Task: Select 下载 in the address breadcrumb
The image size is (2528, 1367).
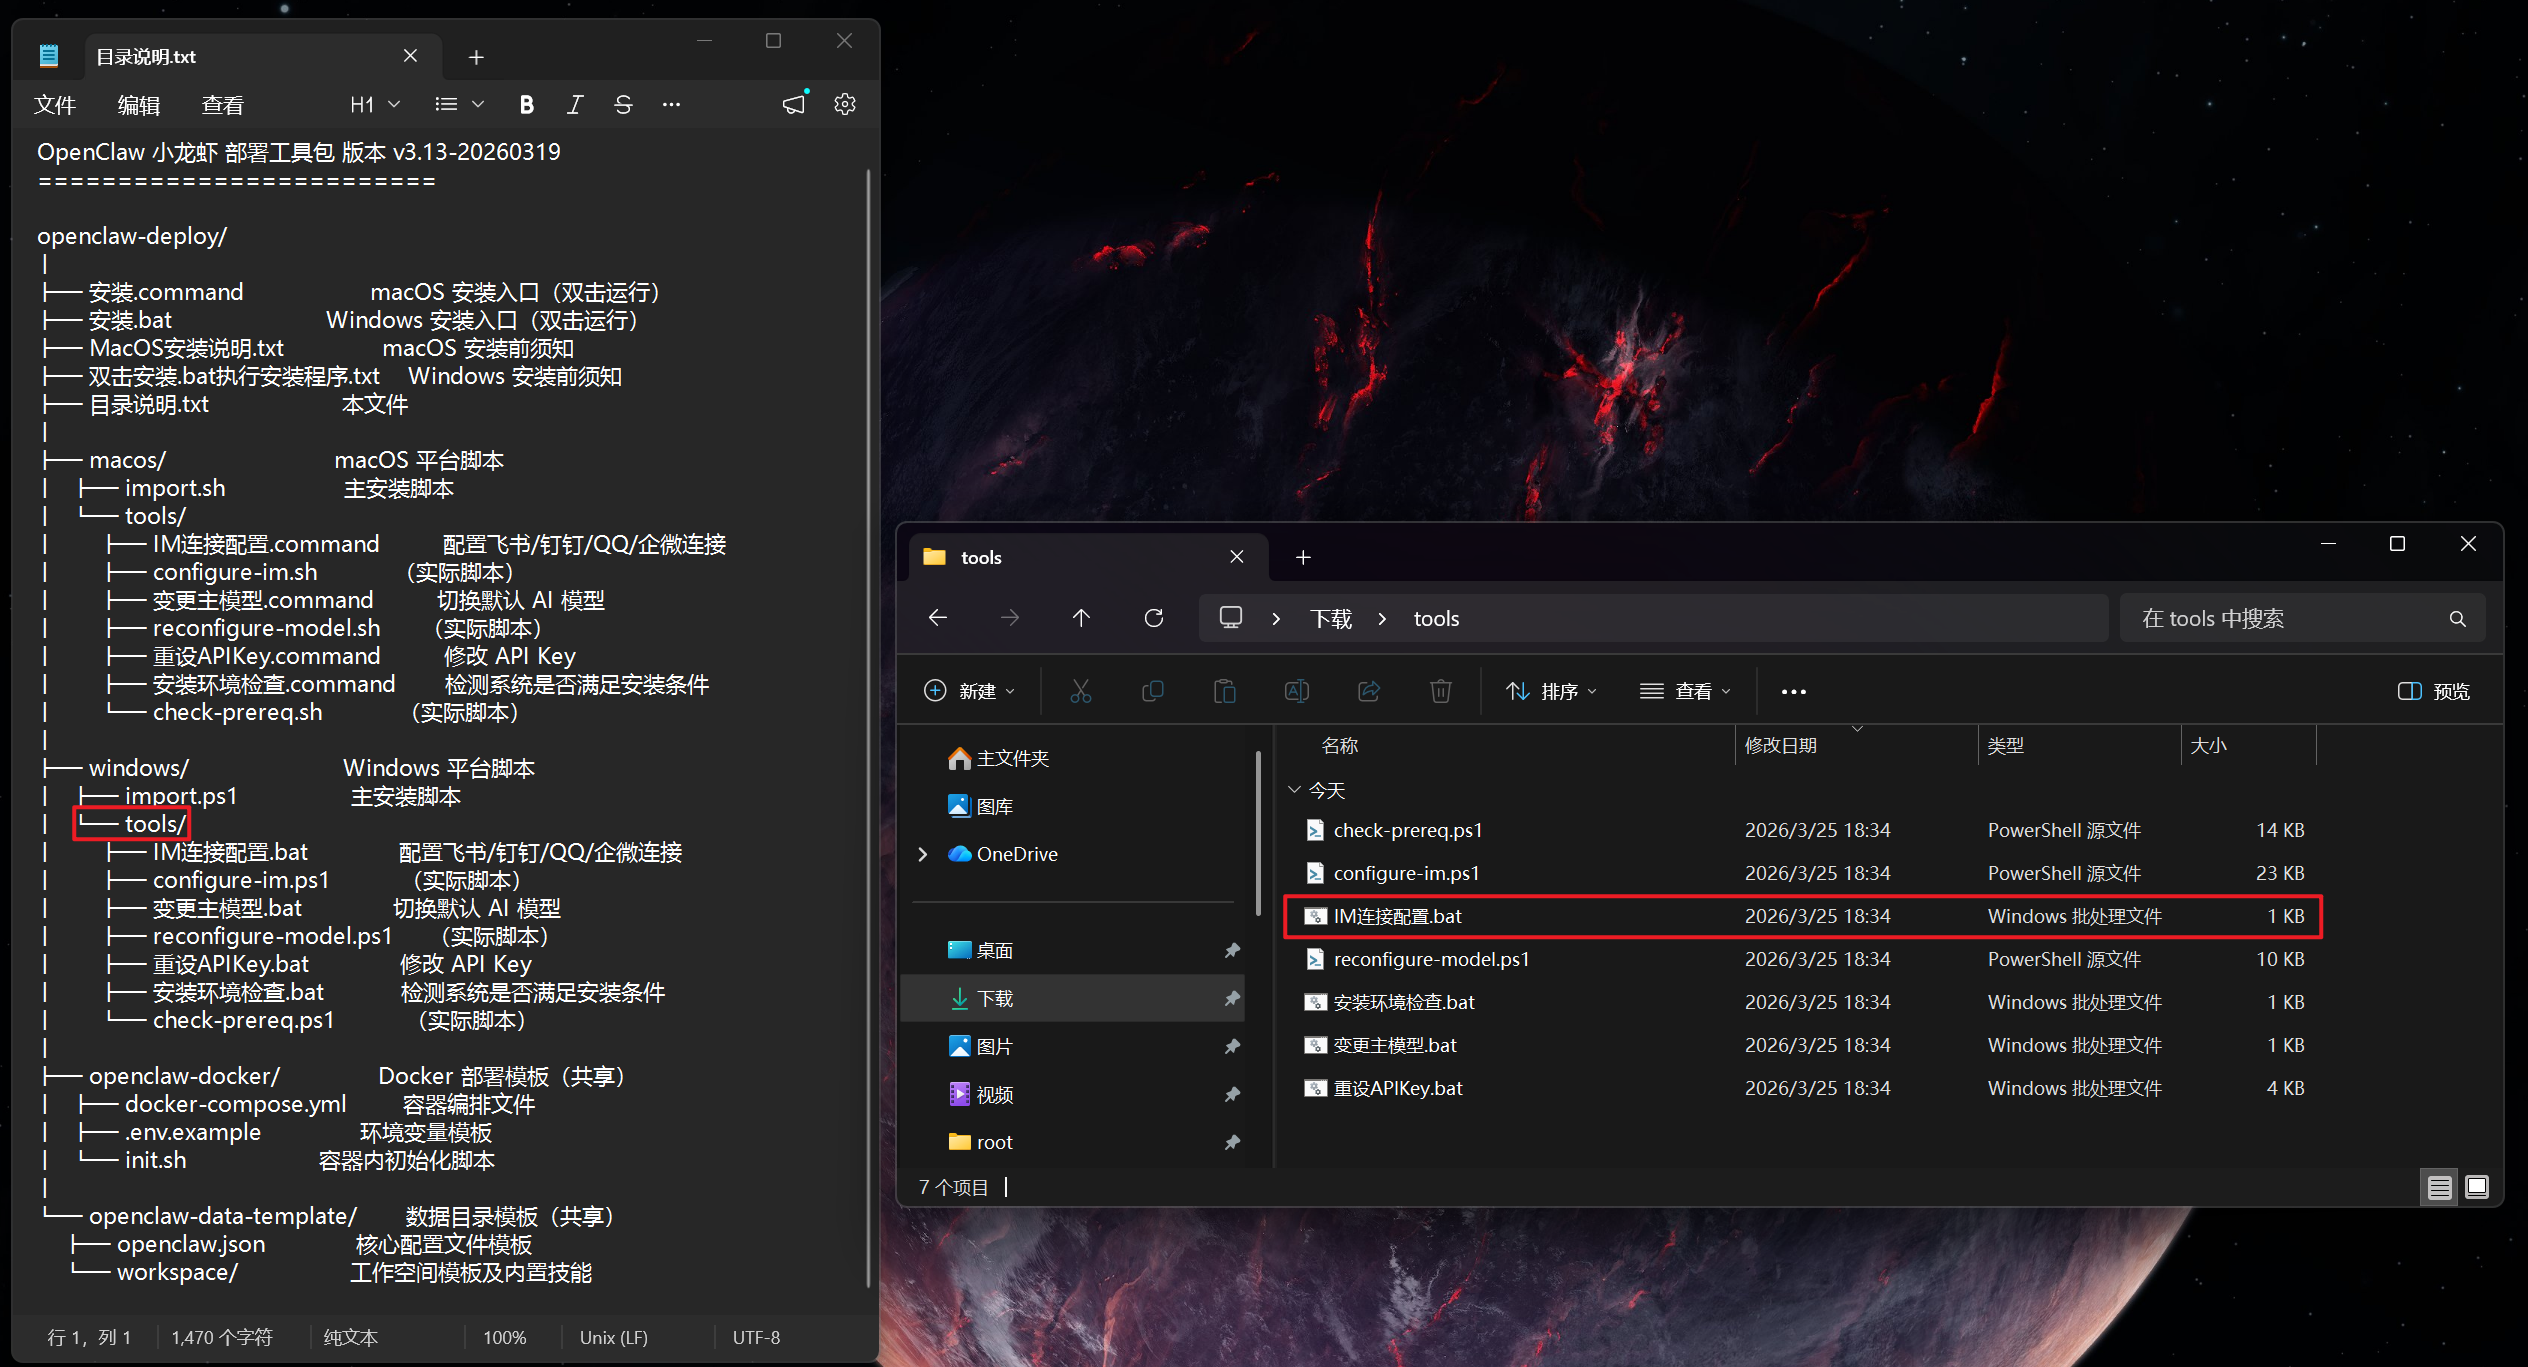Action: point(1331,619)
